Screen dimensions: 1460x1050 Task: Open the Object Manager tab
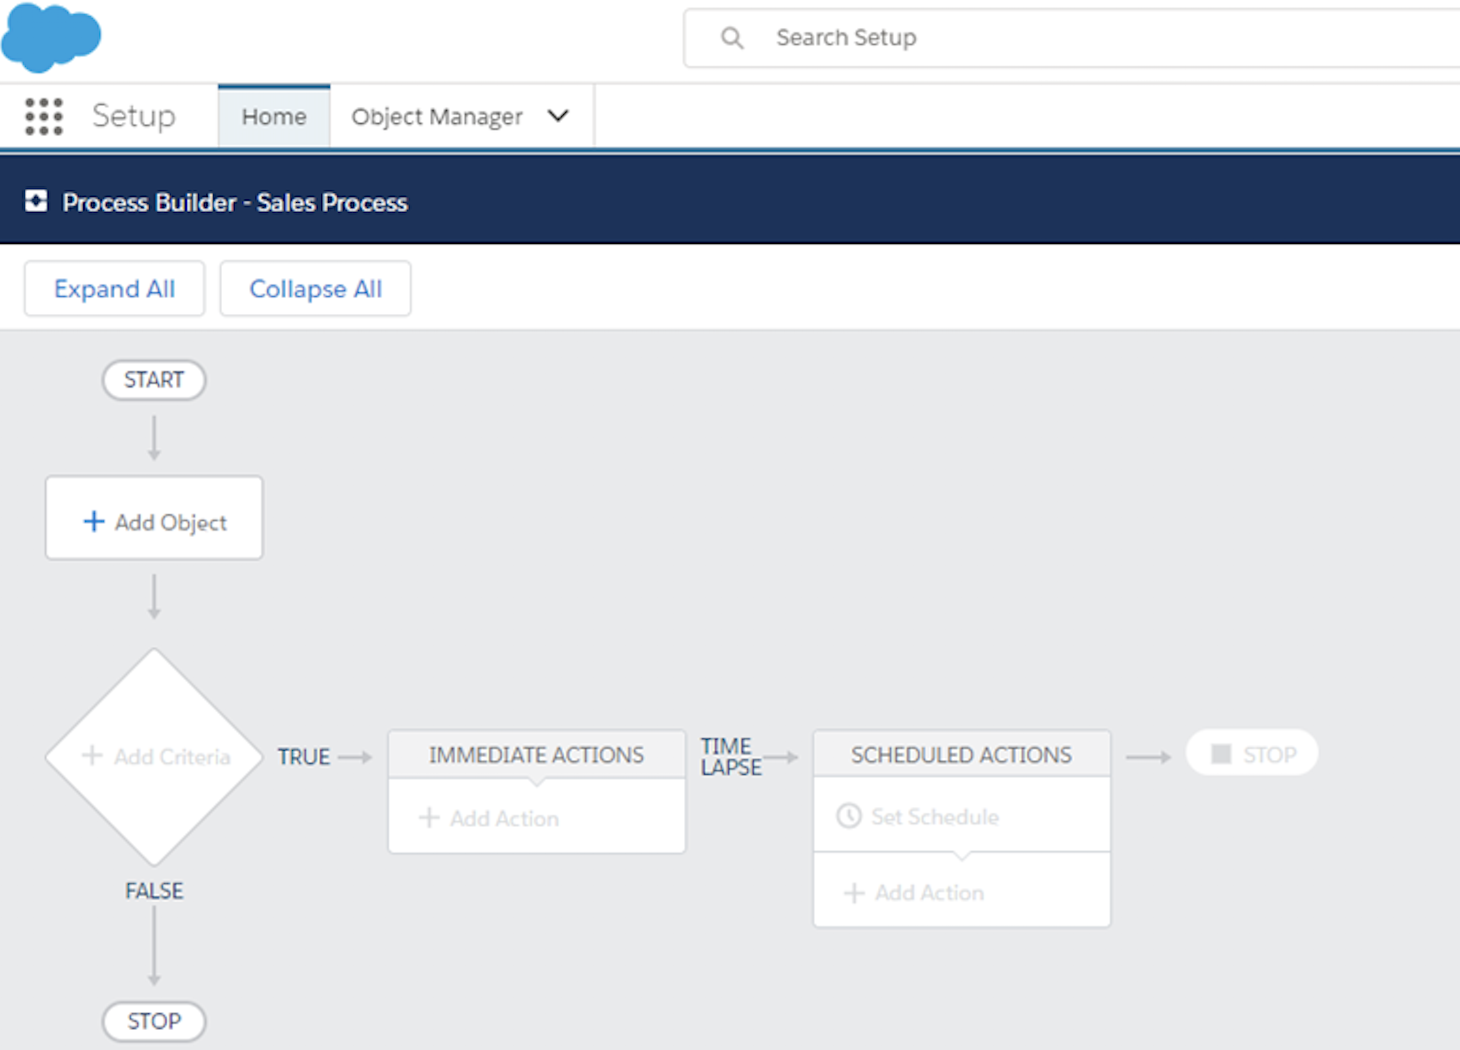[436, 117]
